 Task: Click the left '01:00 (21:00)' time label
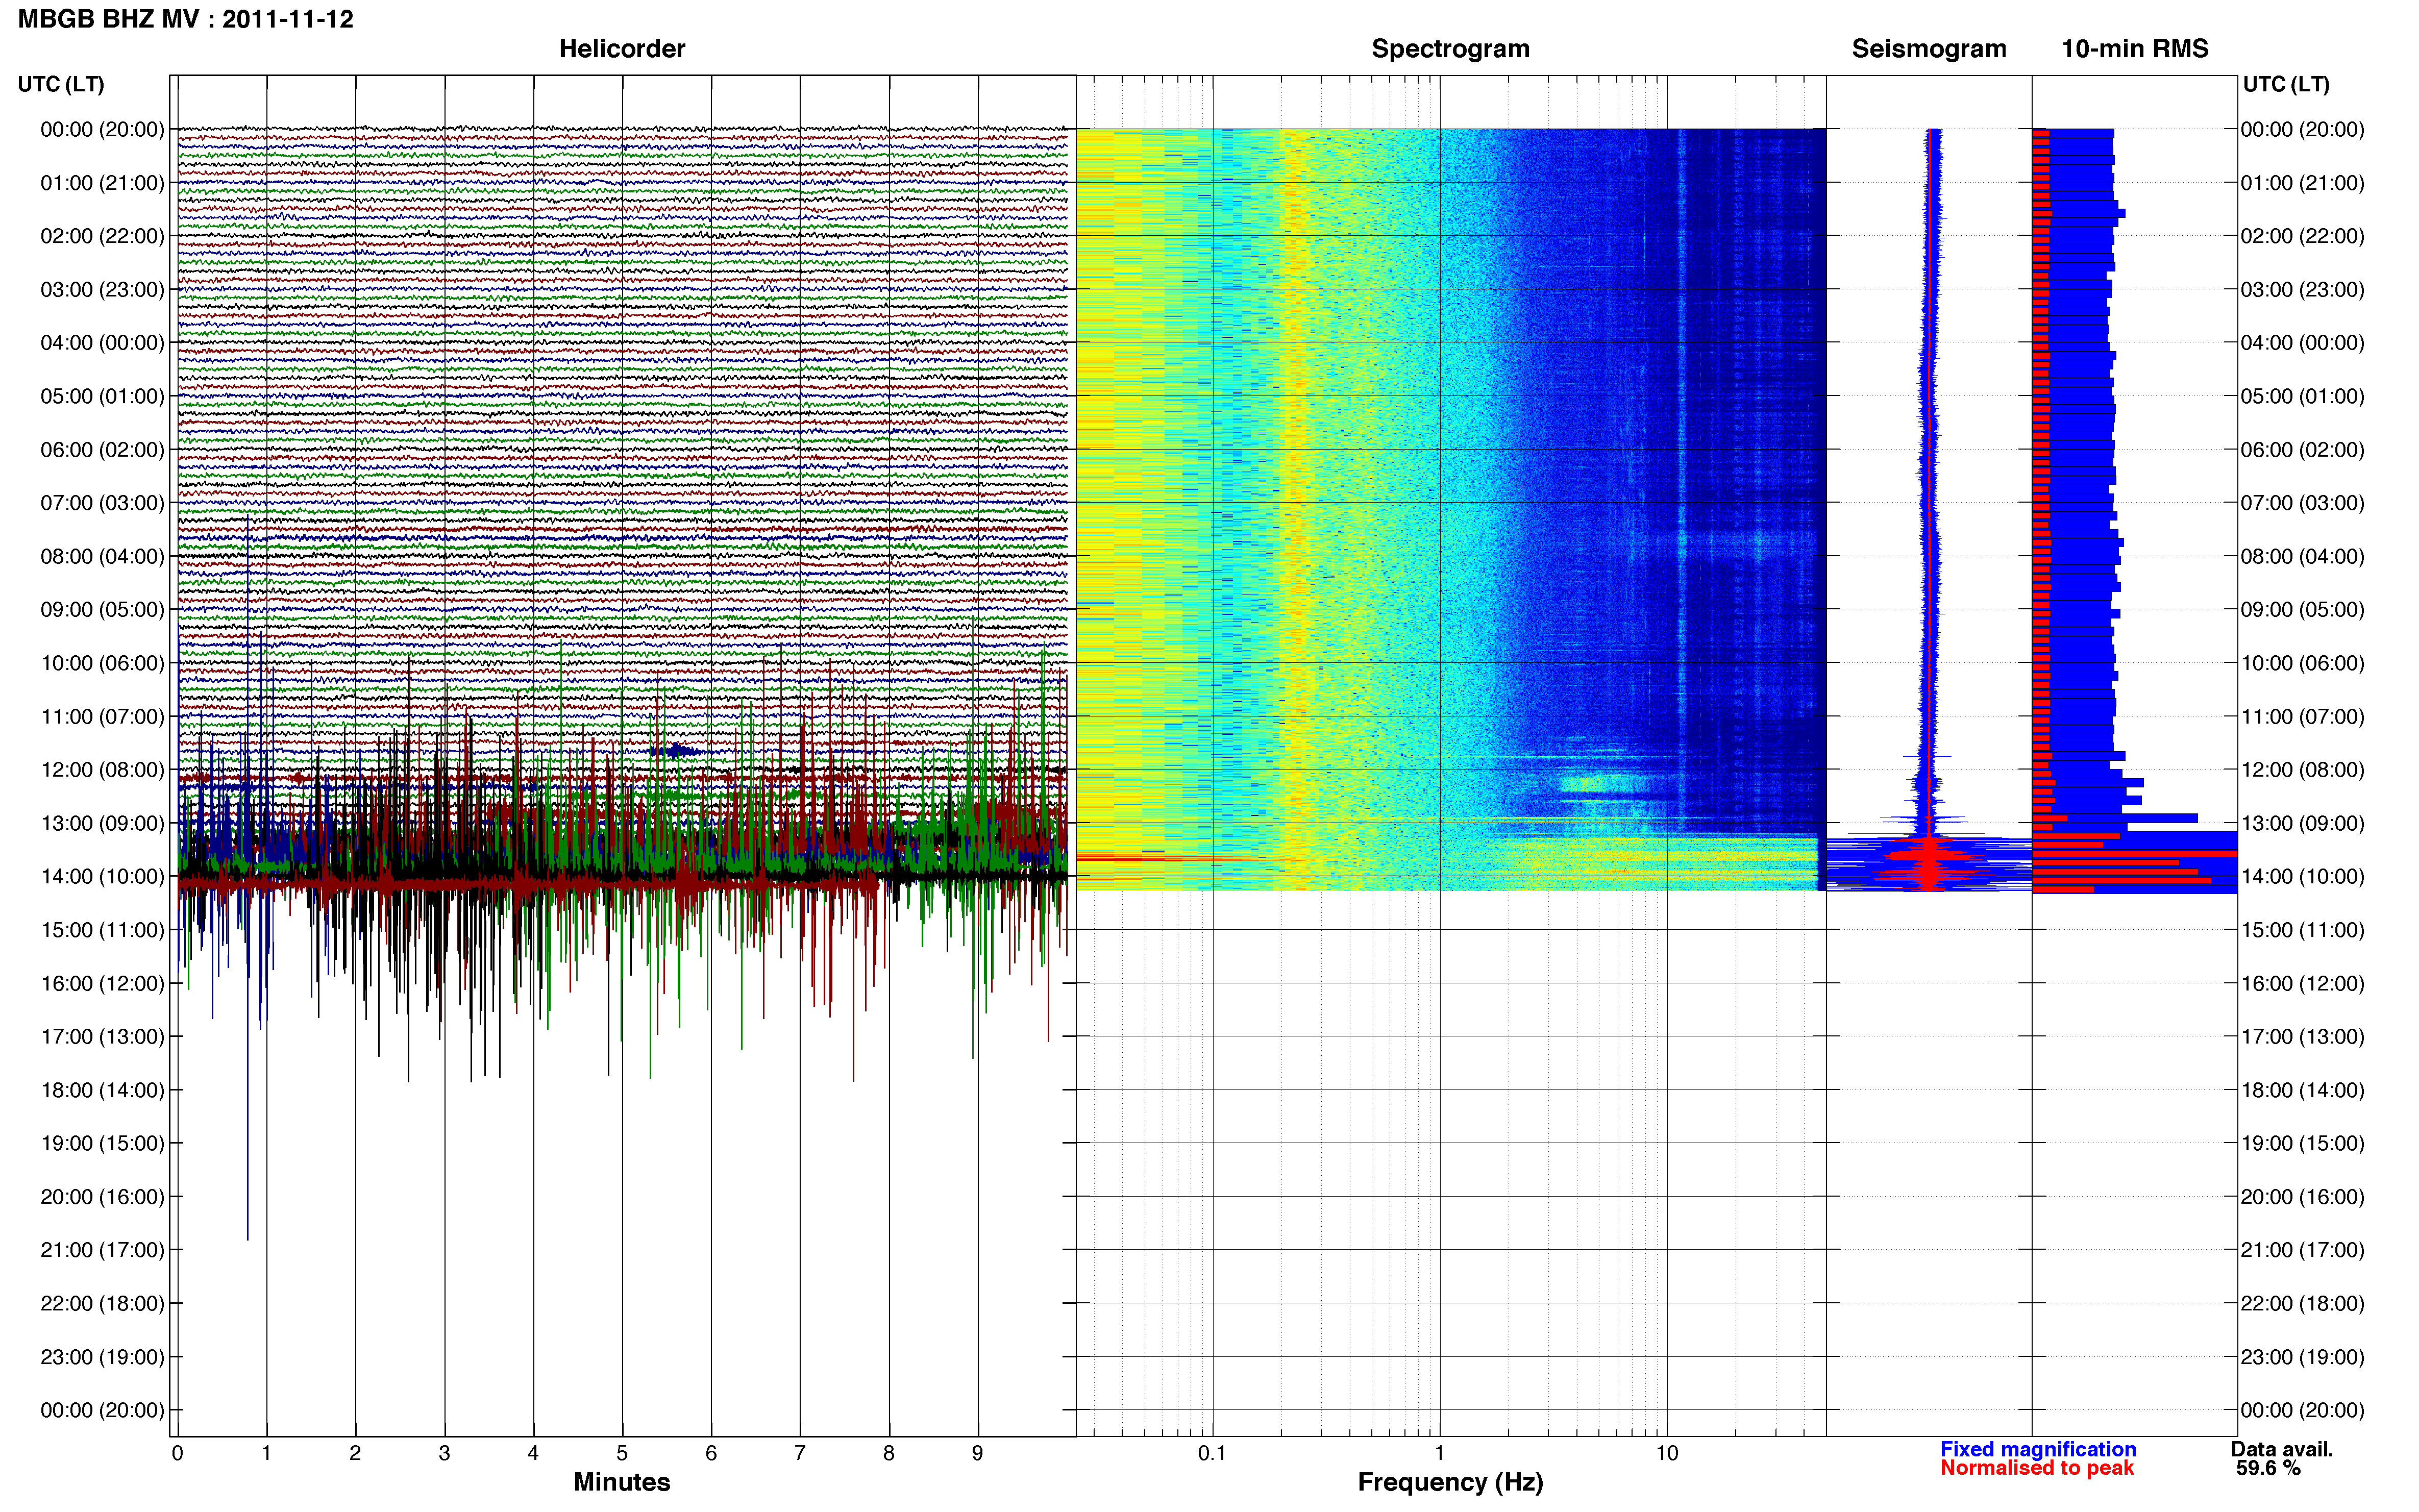[102, 183]
